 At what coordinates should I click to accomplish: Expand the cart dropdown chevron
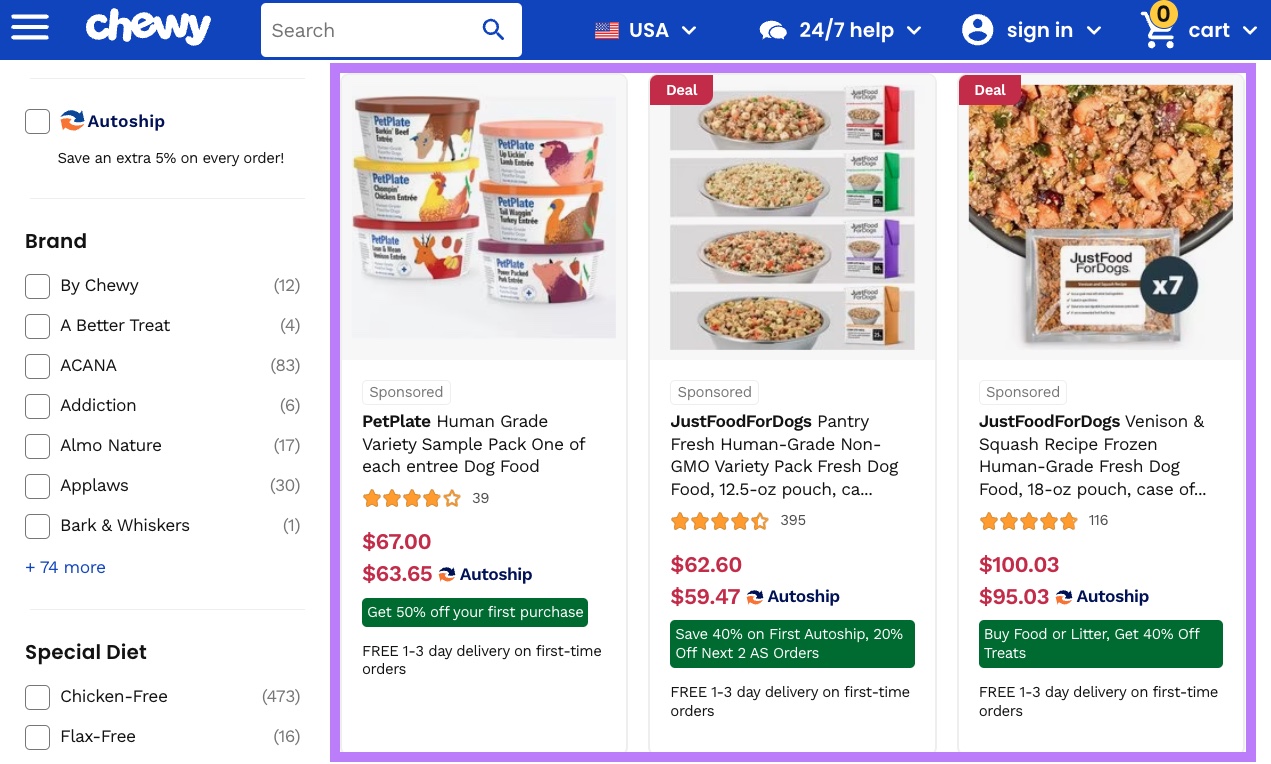(x=1250, y=30)
